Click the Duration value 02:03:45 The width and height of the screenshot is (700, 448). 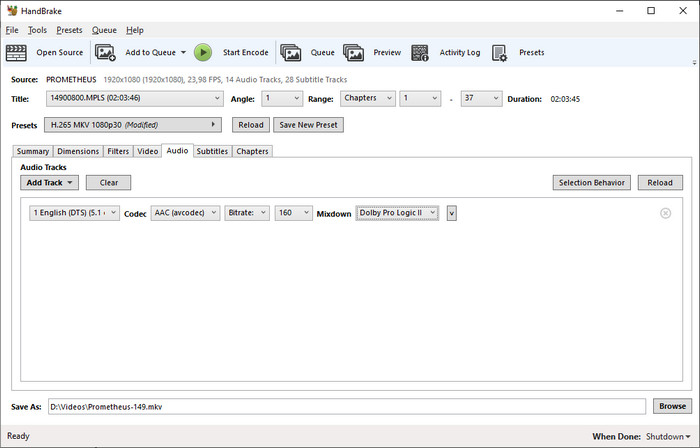[x=565, y=99]
